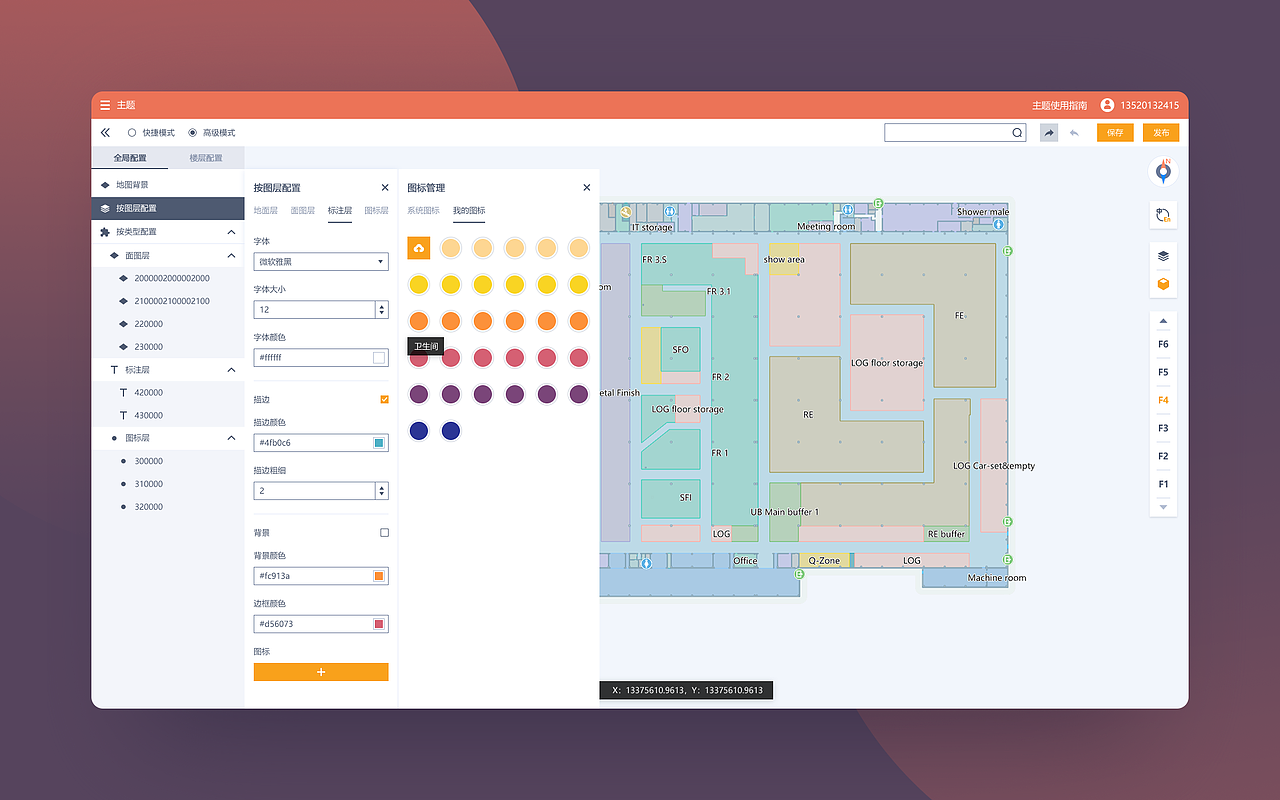Select last orange icon in the third row

[579, 321]
